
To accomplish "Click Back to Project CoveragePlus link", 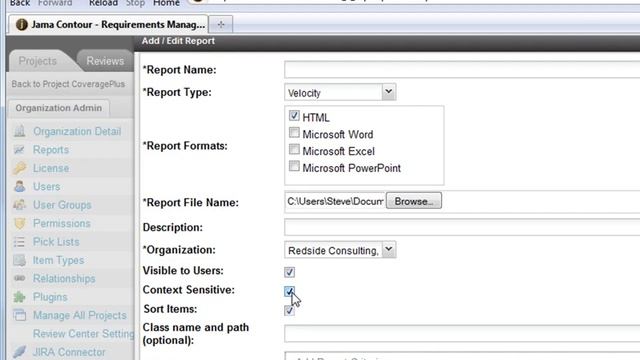I will 68,84.
